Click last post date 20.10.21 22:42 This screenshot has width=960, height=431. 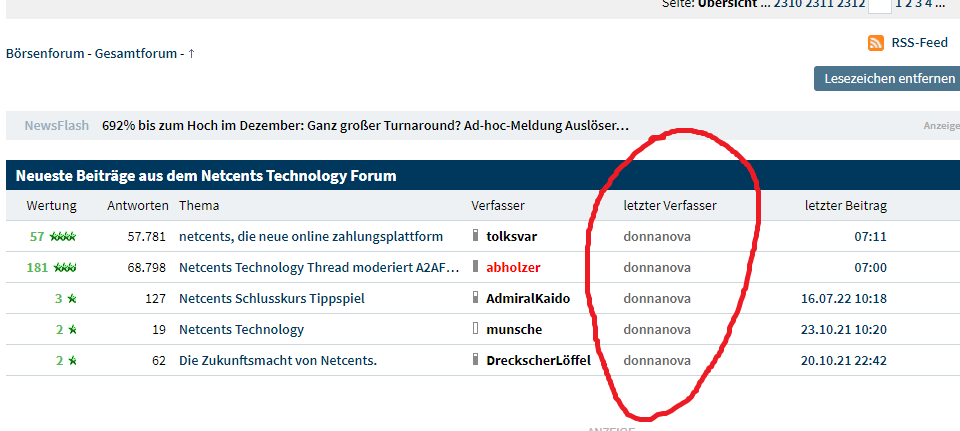click(x=844, y=361)
